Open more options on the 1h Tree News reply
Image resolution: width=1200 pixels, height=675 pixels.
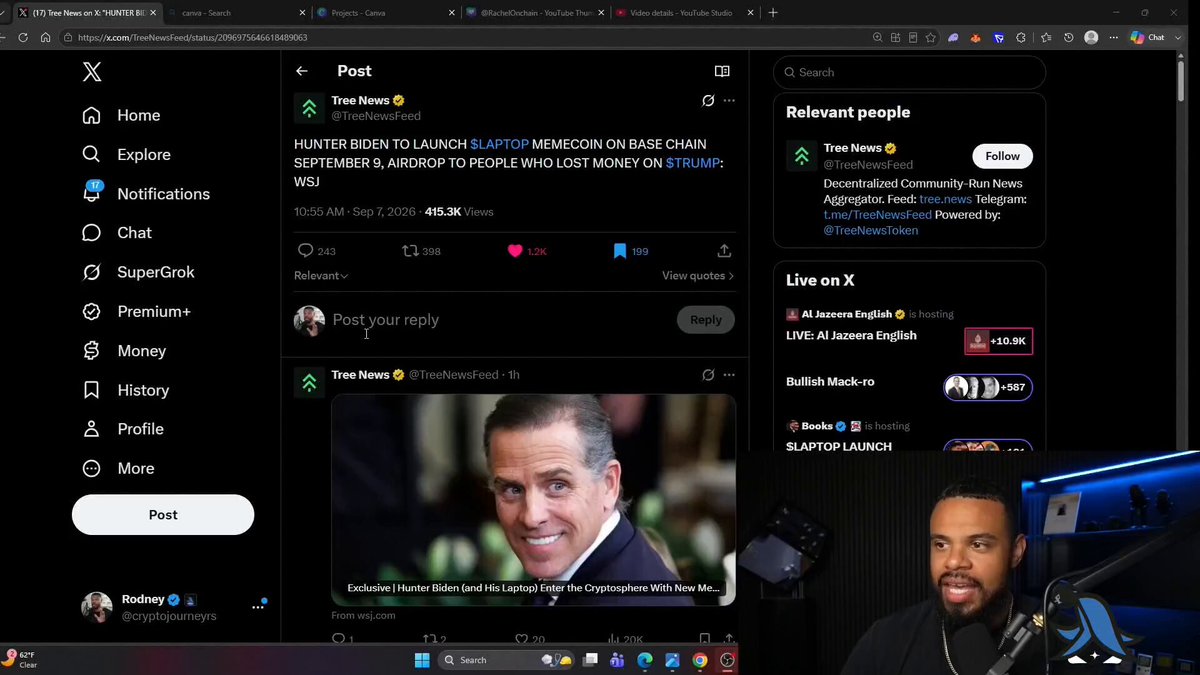coord(729,375)
